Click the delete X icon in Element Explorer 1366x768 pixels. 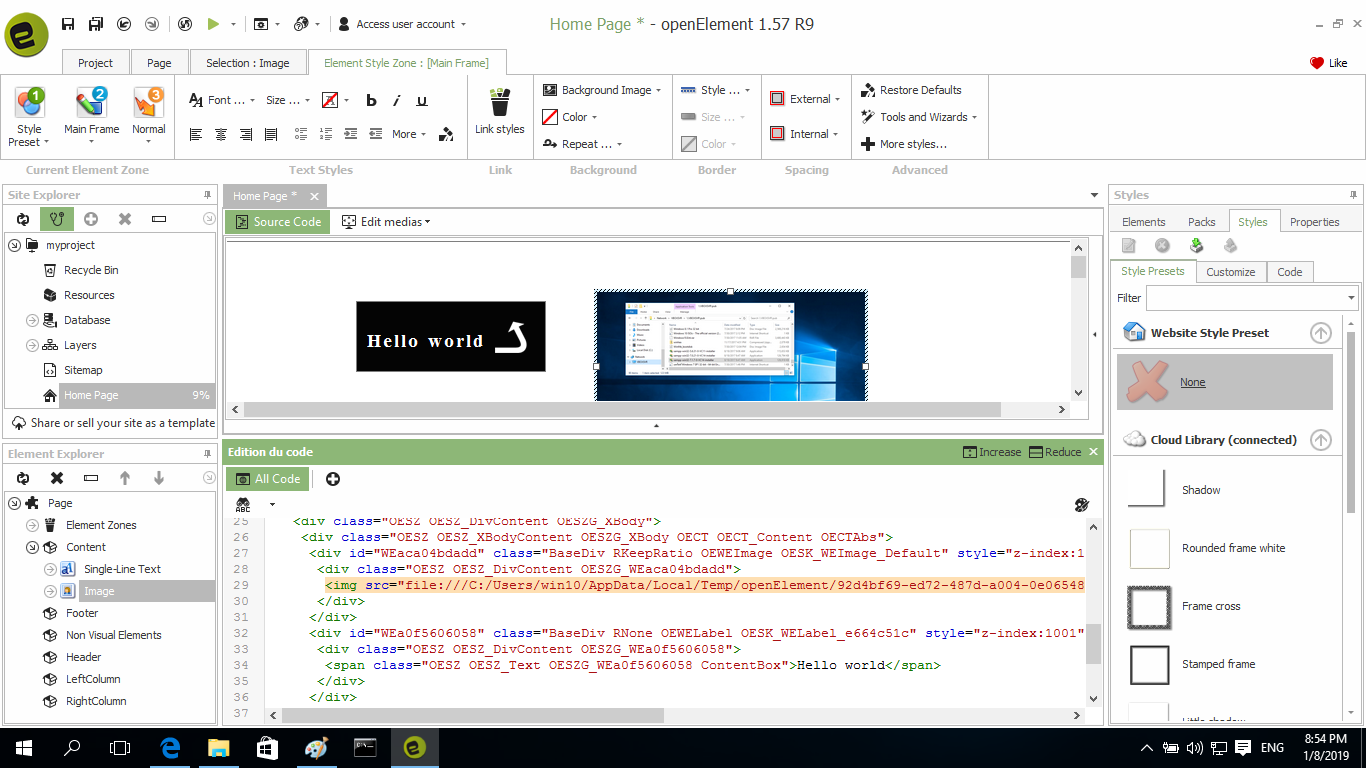point(57,478)
